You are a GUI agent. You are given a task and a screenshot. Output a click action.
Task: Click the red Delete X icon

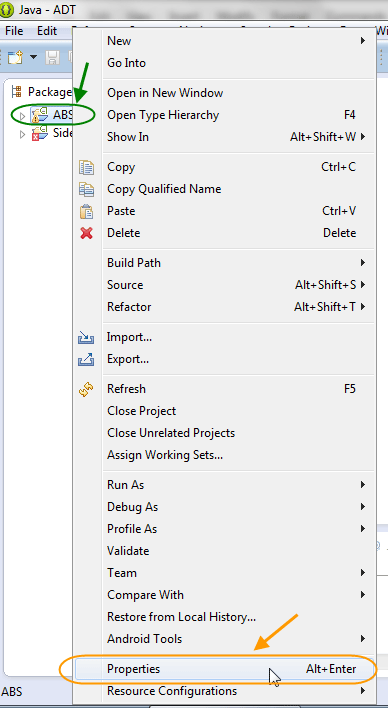[x=86, y=233]
